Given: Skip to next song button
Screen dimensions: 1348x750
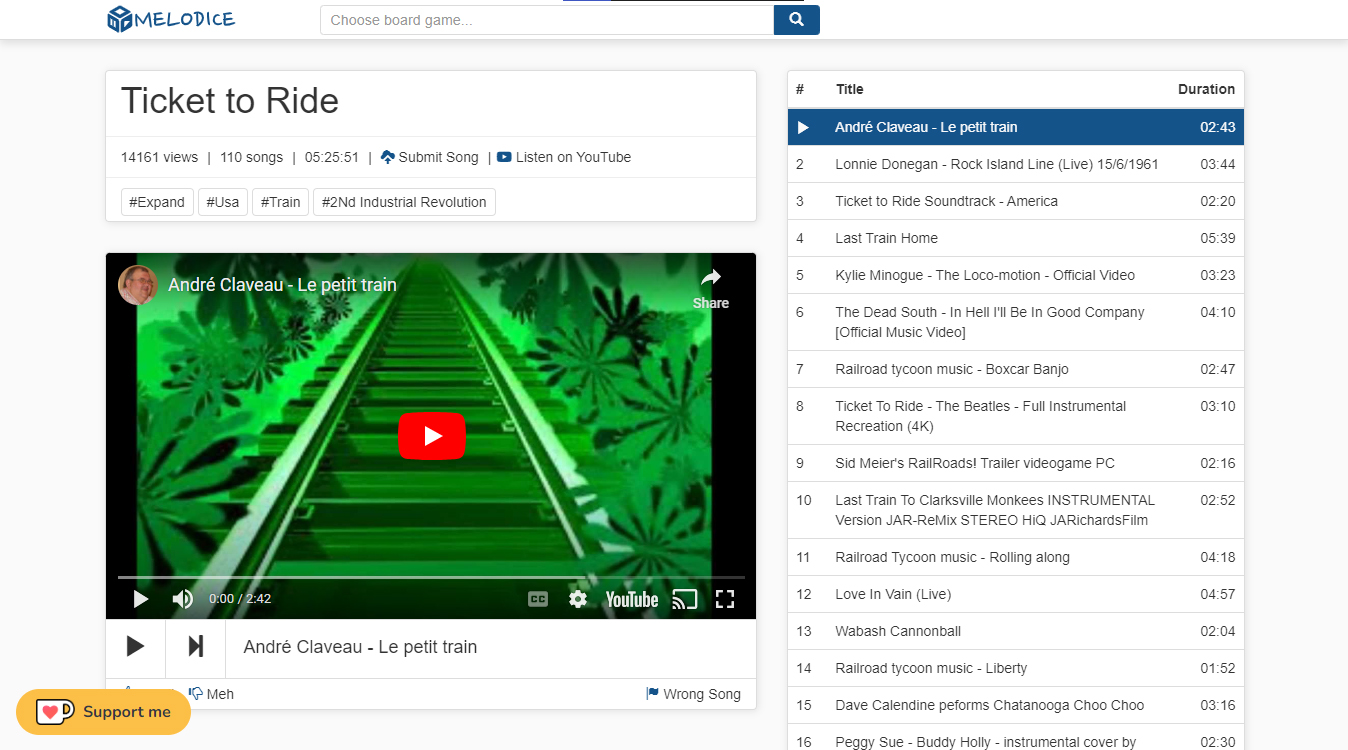Looking at the screenshot, I should (196, 646).
